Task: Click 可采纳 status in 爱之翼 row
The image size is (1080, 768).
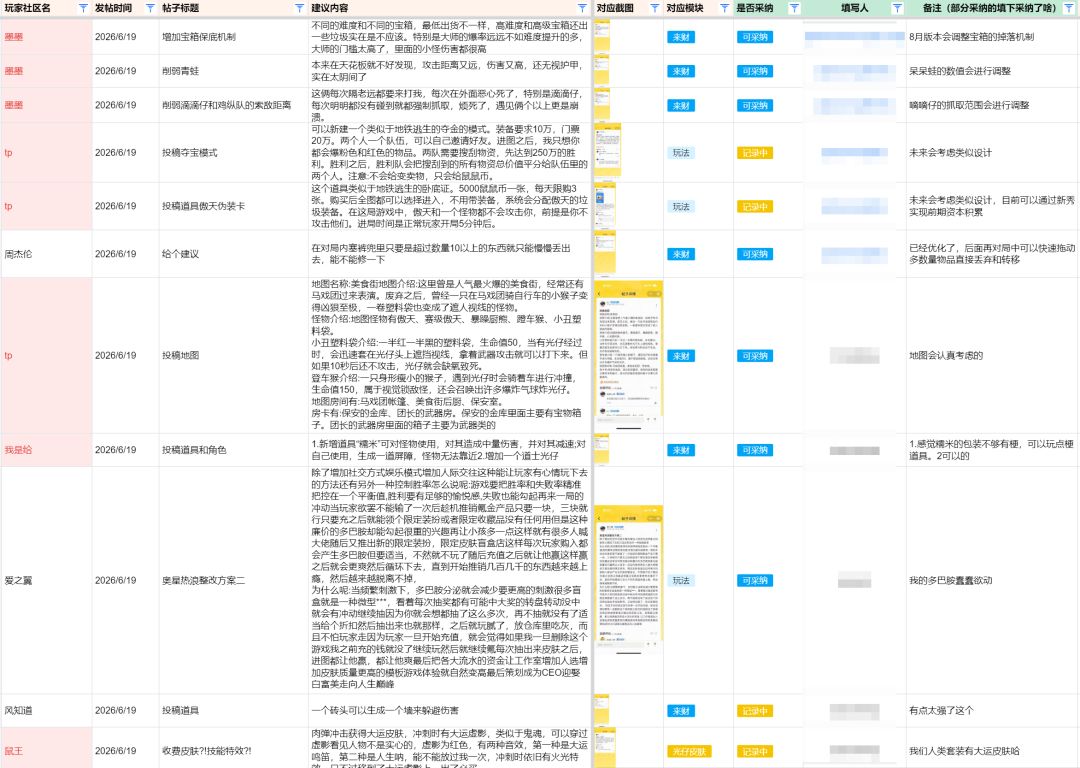Action: (755, 581)
